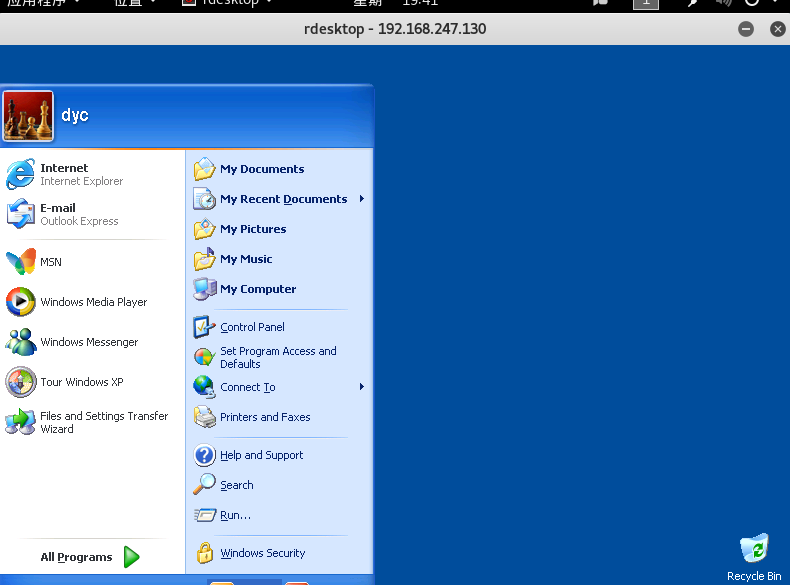This screenshot has height=585, width=790.
Task: Click the Search magnifying glass icon
Action: tap(205, 485)
